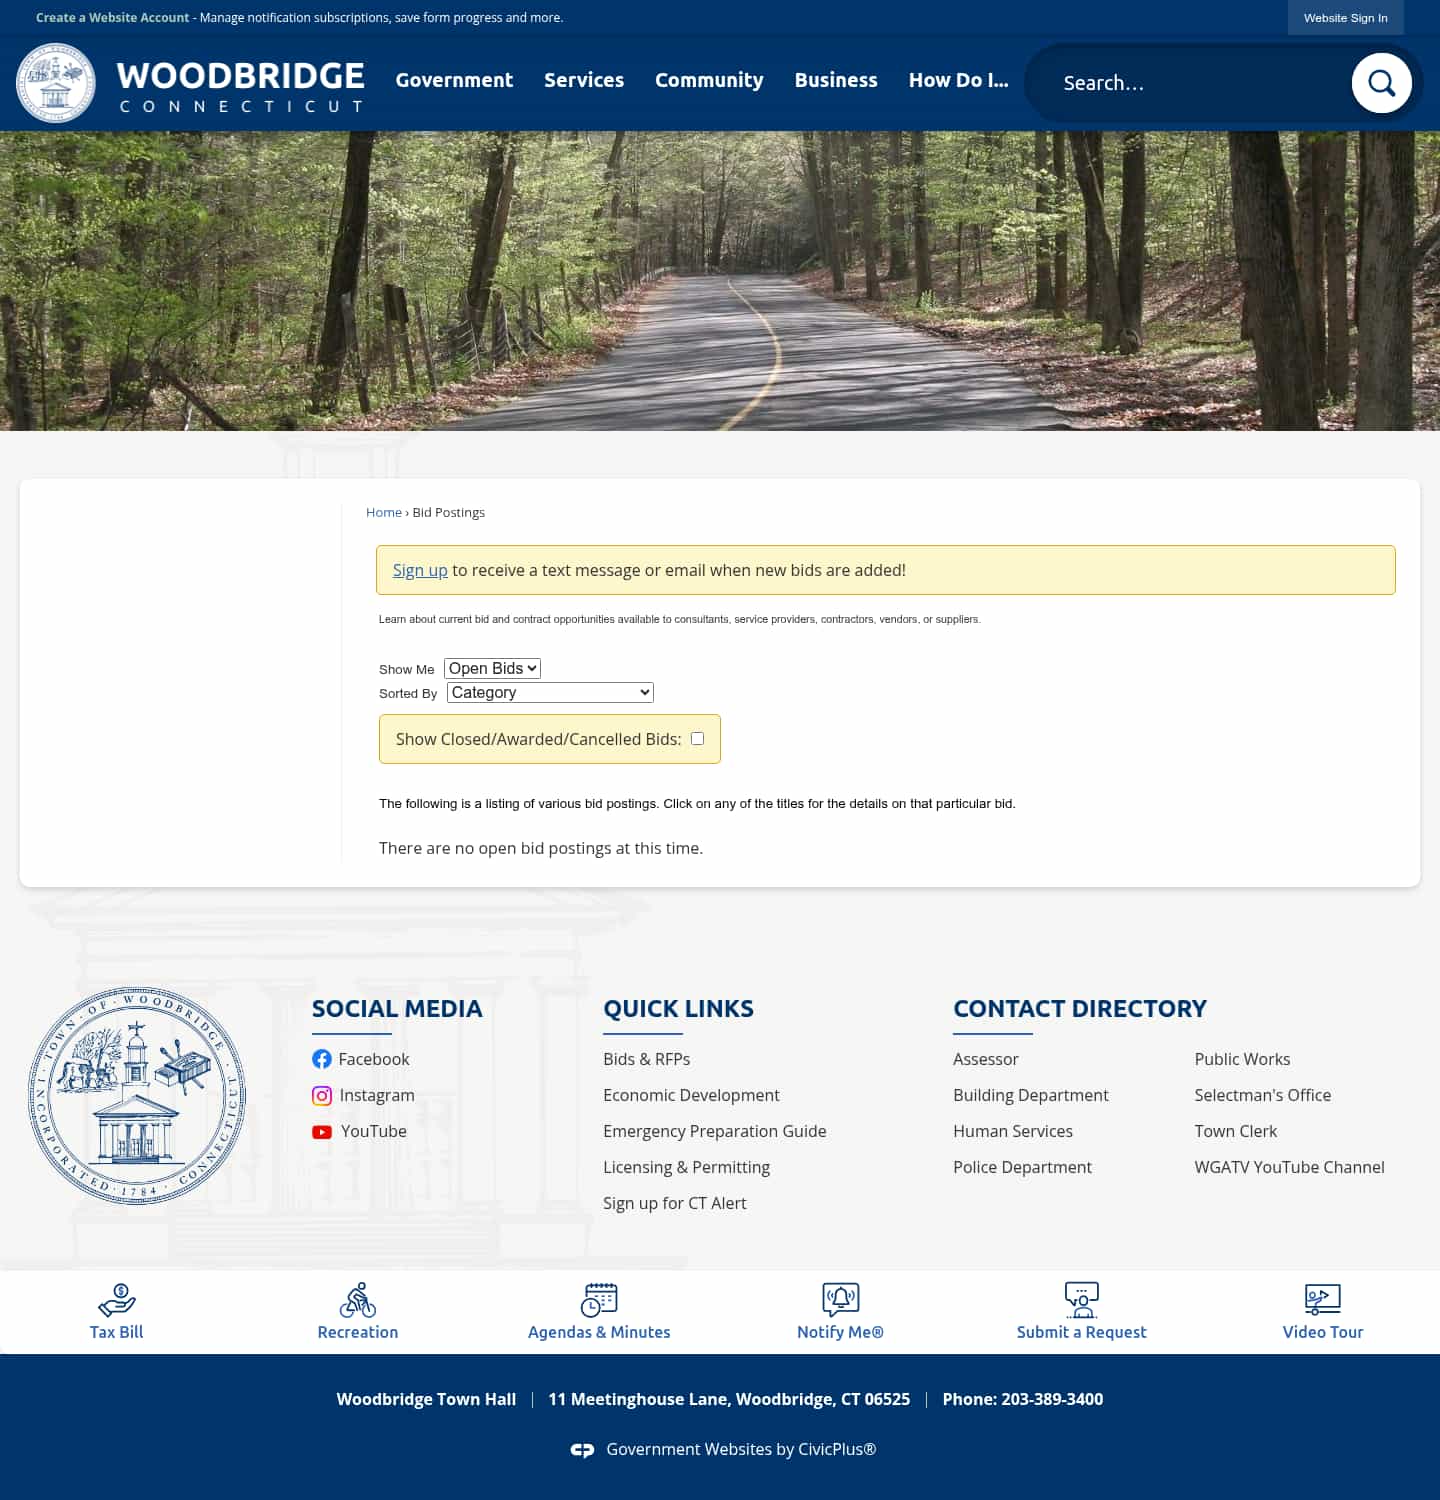Image resolution: width=1440 pixels, height=1500 pixels.
Task: Open the town's Facebook page
Action: (x=373, y=1059)
